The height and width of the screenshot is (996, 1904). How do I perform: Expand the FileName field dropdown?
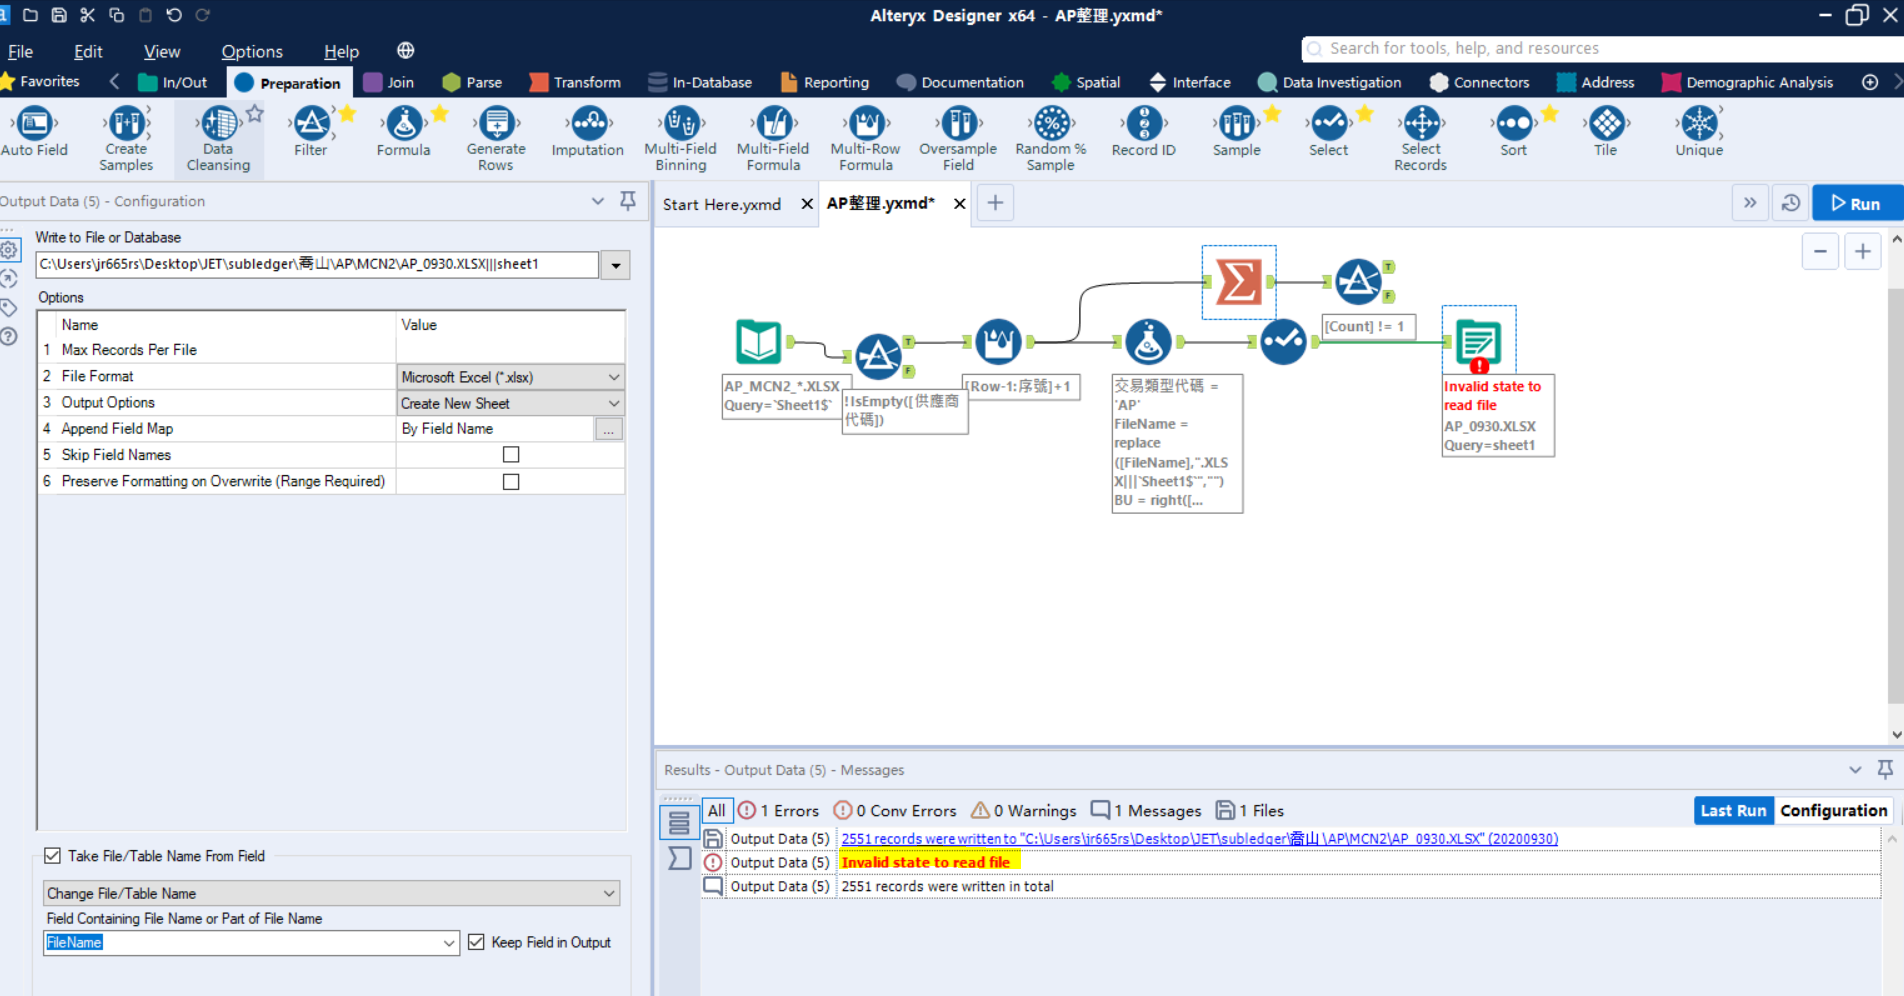(x=450, y=942)
